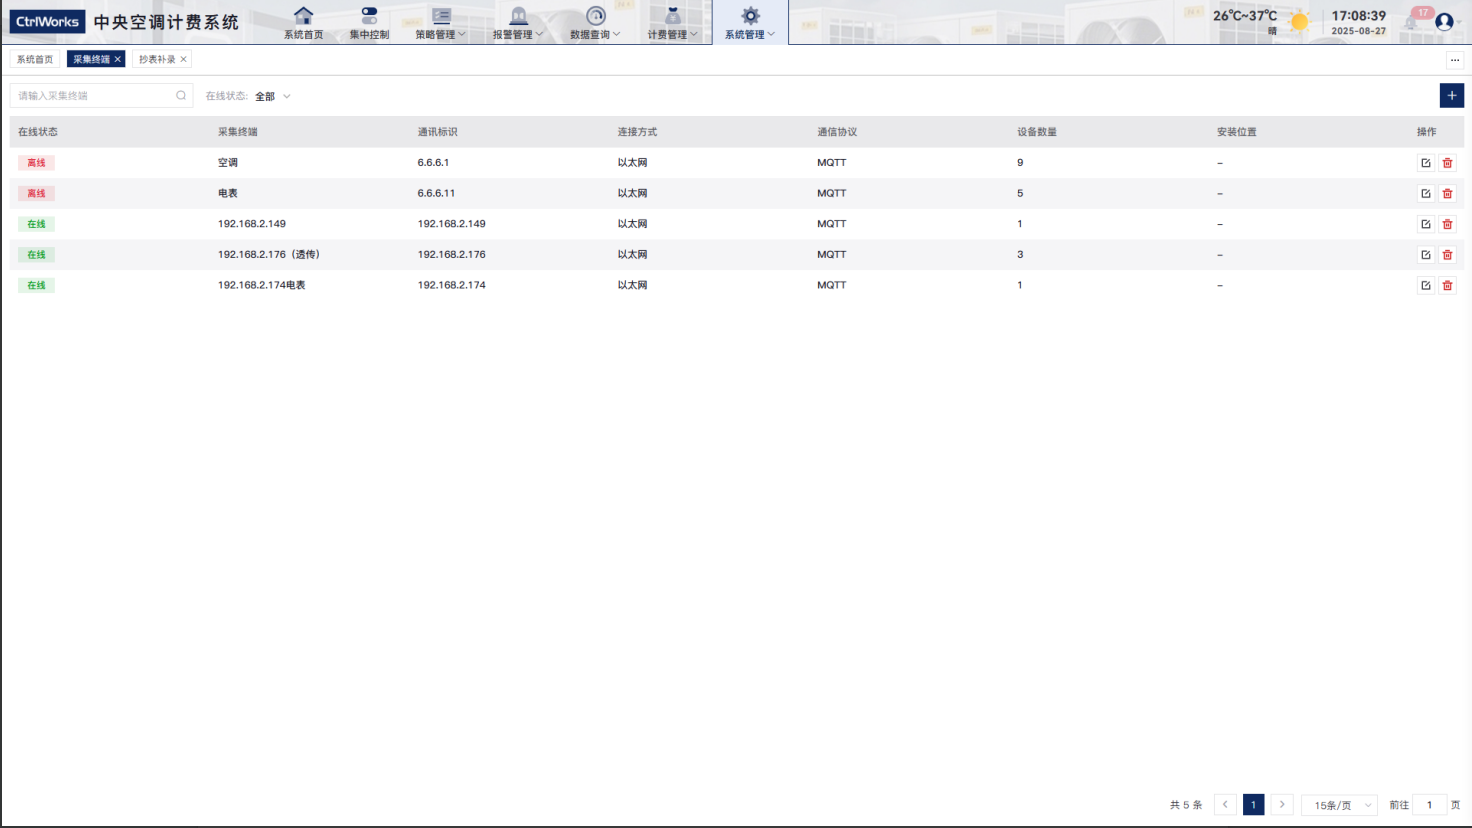Switch to the 抄表补录 tab
The image size is (1472, 828).
[157, 59]
